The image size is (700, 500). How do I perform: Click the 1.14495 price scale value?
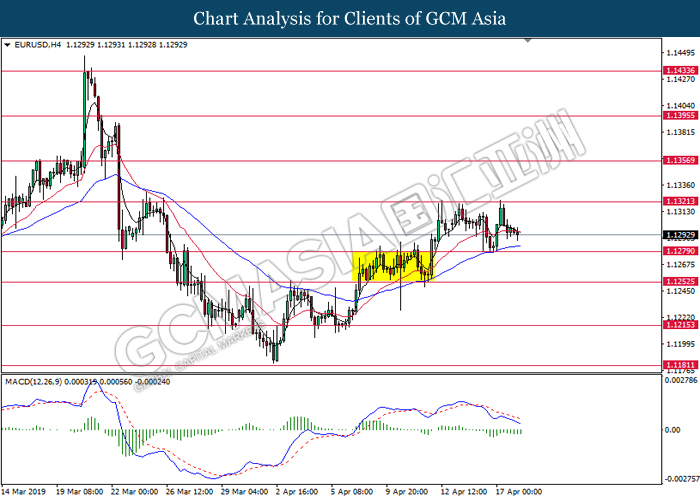click(x=681, y=53)
